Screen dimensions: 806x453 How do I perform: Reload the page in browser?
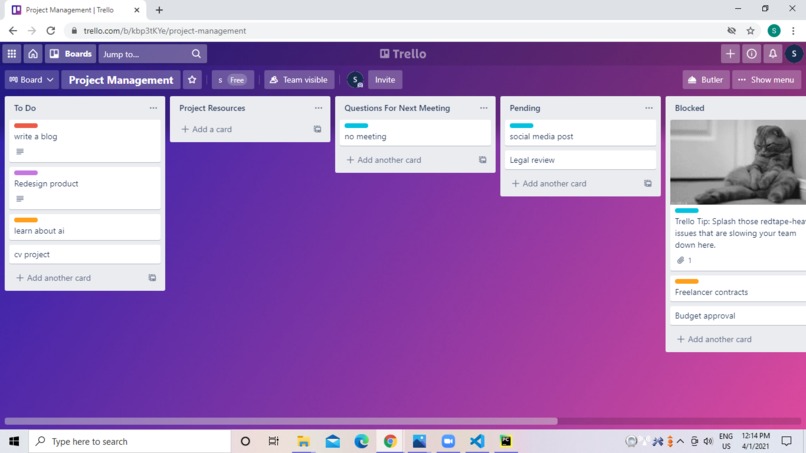pyautogui.click(x=50, y=31)
